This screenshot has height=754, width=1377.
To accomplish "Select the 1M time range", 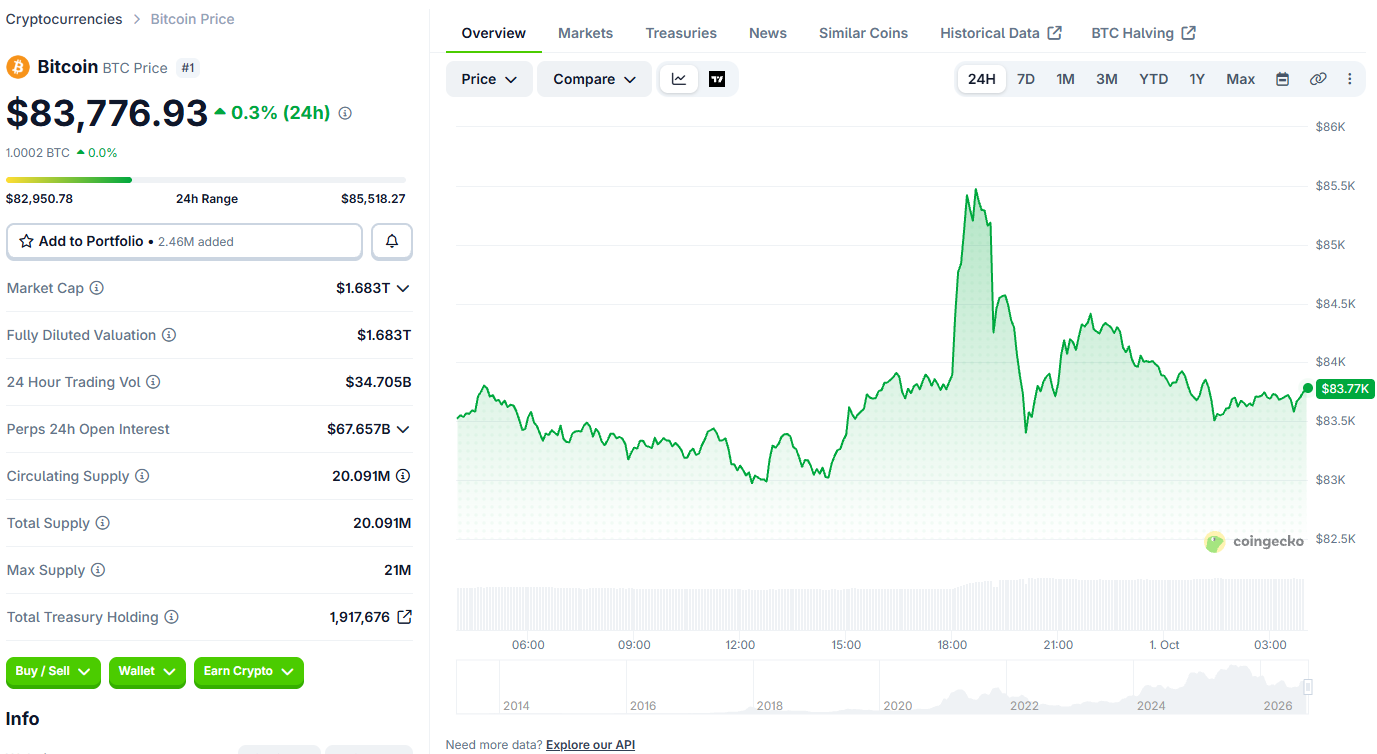I will point(1066,79).
